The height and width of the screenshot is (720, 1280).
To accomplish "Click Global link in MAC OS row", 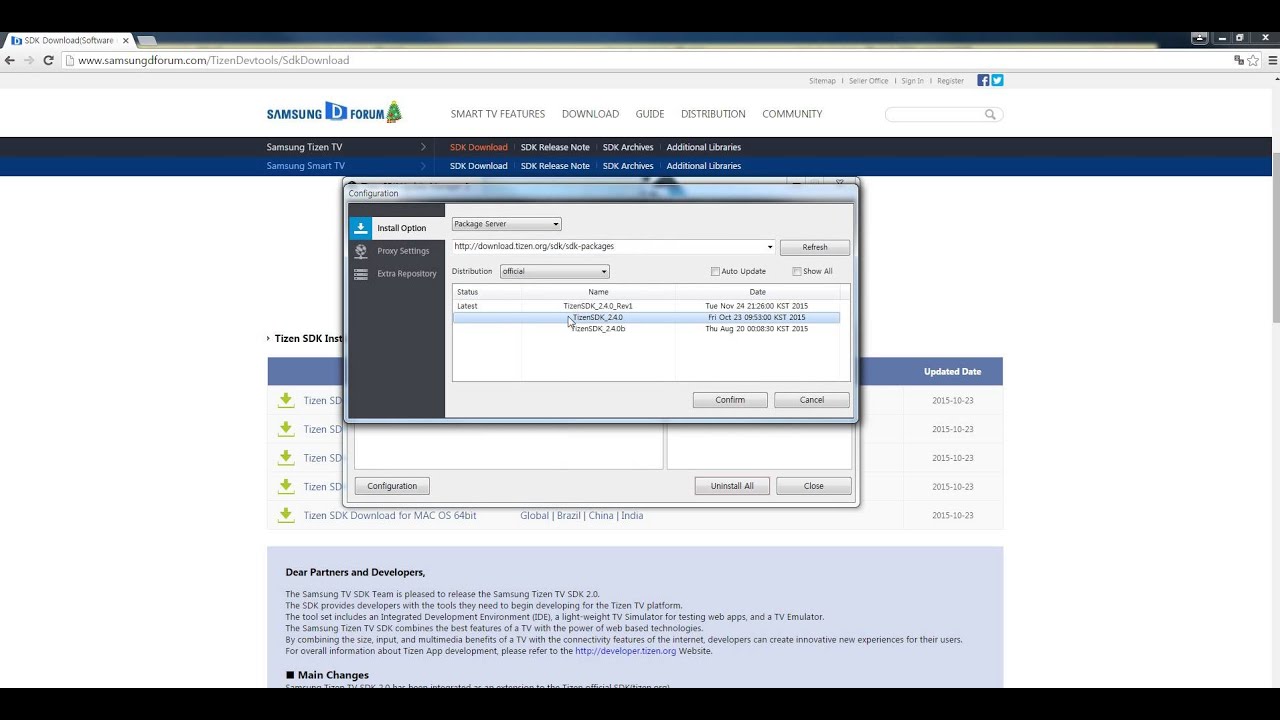I will pyautogui.click(x=534, y=516).
